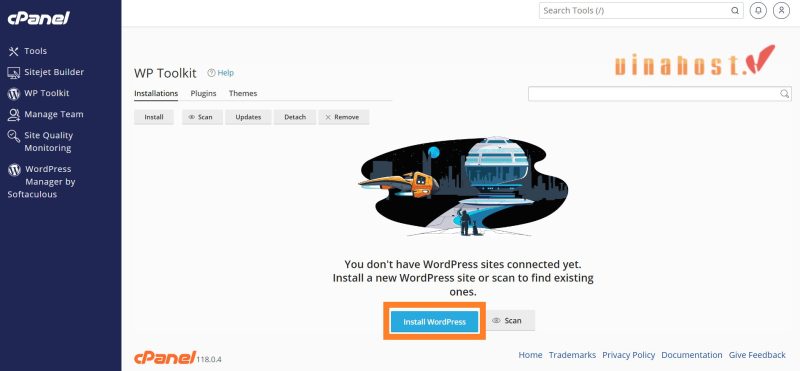Click the cPanel logo in sidebar
800x371 pixels.
pyautogui.click(x=38, y=18)
